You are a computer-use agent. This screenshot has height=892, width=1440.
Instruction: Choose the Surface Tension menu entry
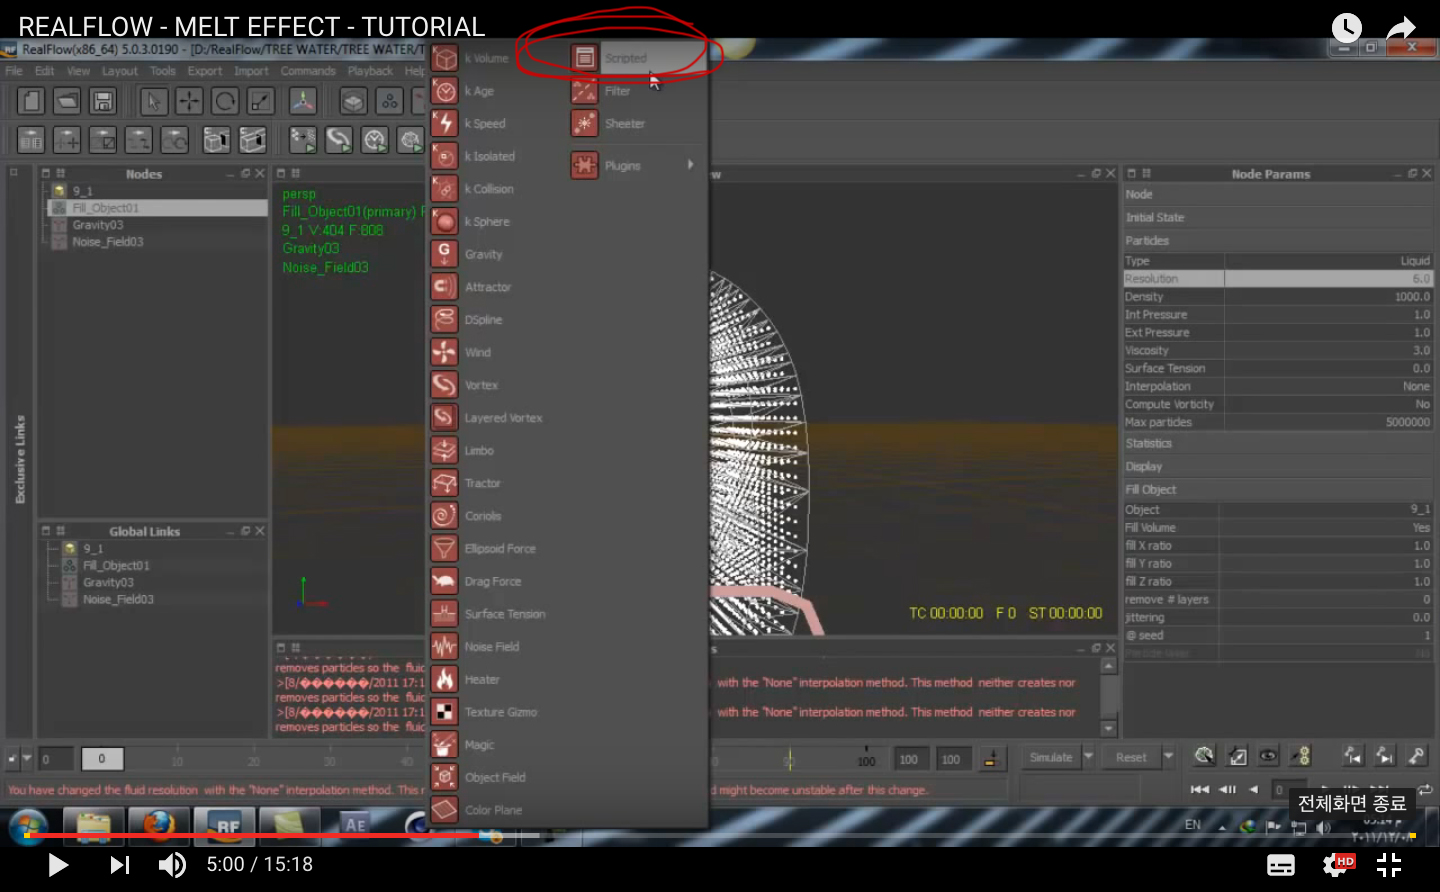(x=505, y=614)
